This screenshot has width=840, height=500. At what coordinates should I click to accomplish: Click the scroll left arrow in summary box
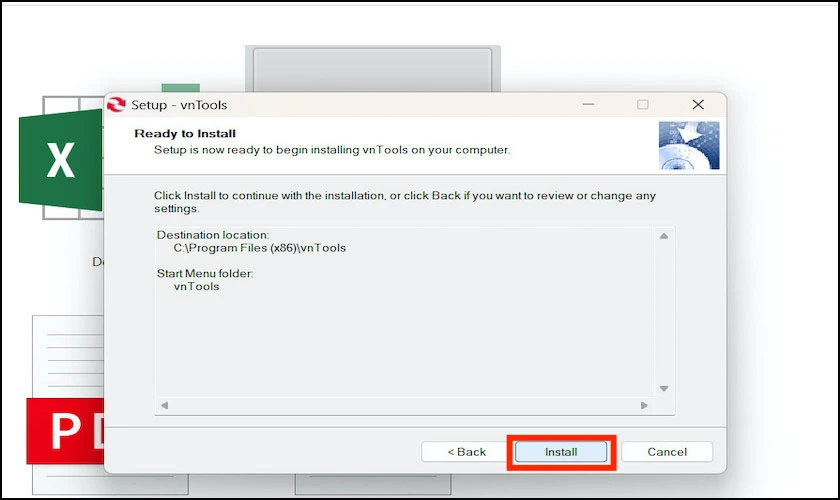click(164, 406)
